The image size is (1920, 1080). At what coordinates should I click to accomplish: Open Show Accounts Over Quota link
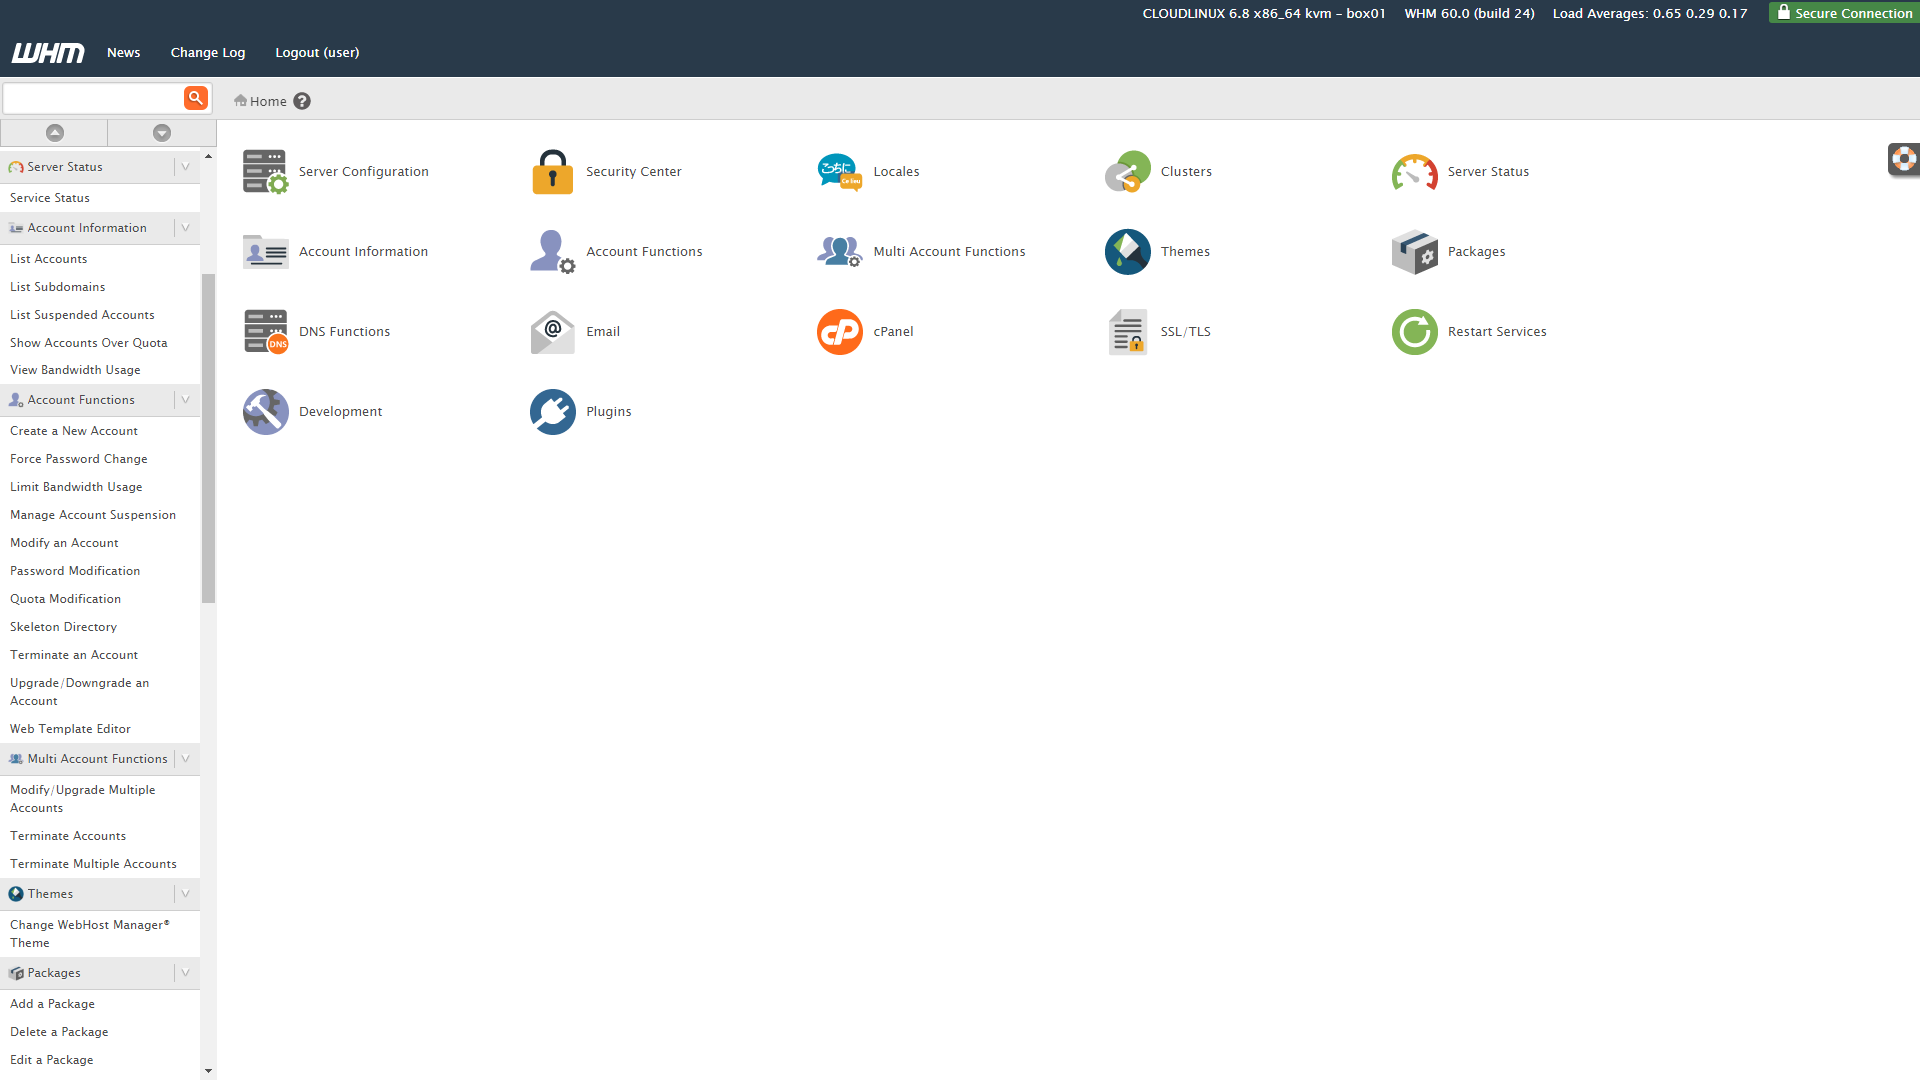(x=89, y=343)
